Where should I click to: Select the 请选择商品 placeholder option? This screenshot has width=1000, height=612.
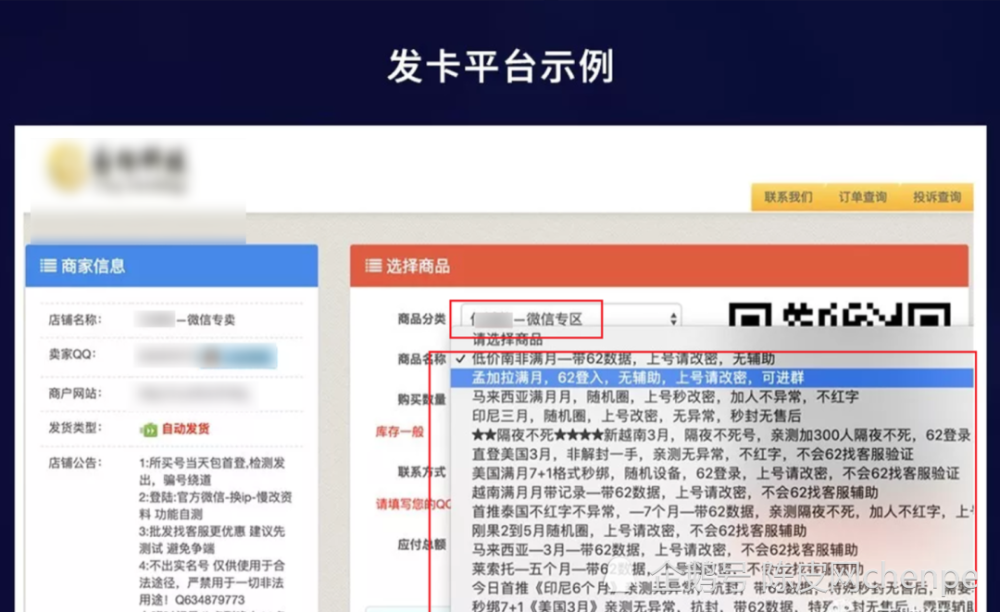[712, 340]
